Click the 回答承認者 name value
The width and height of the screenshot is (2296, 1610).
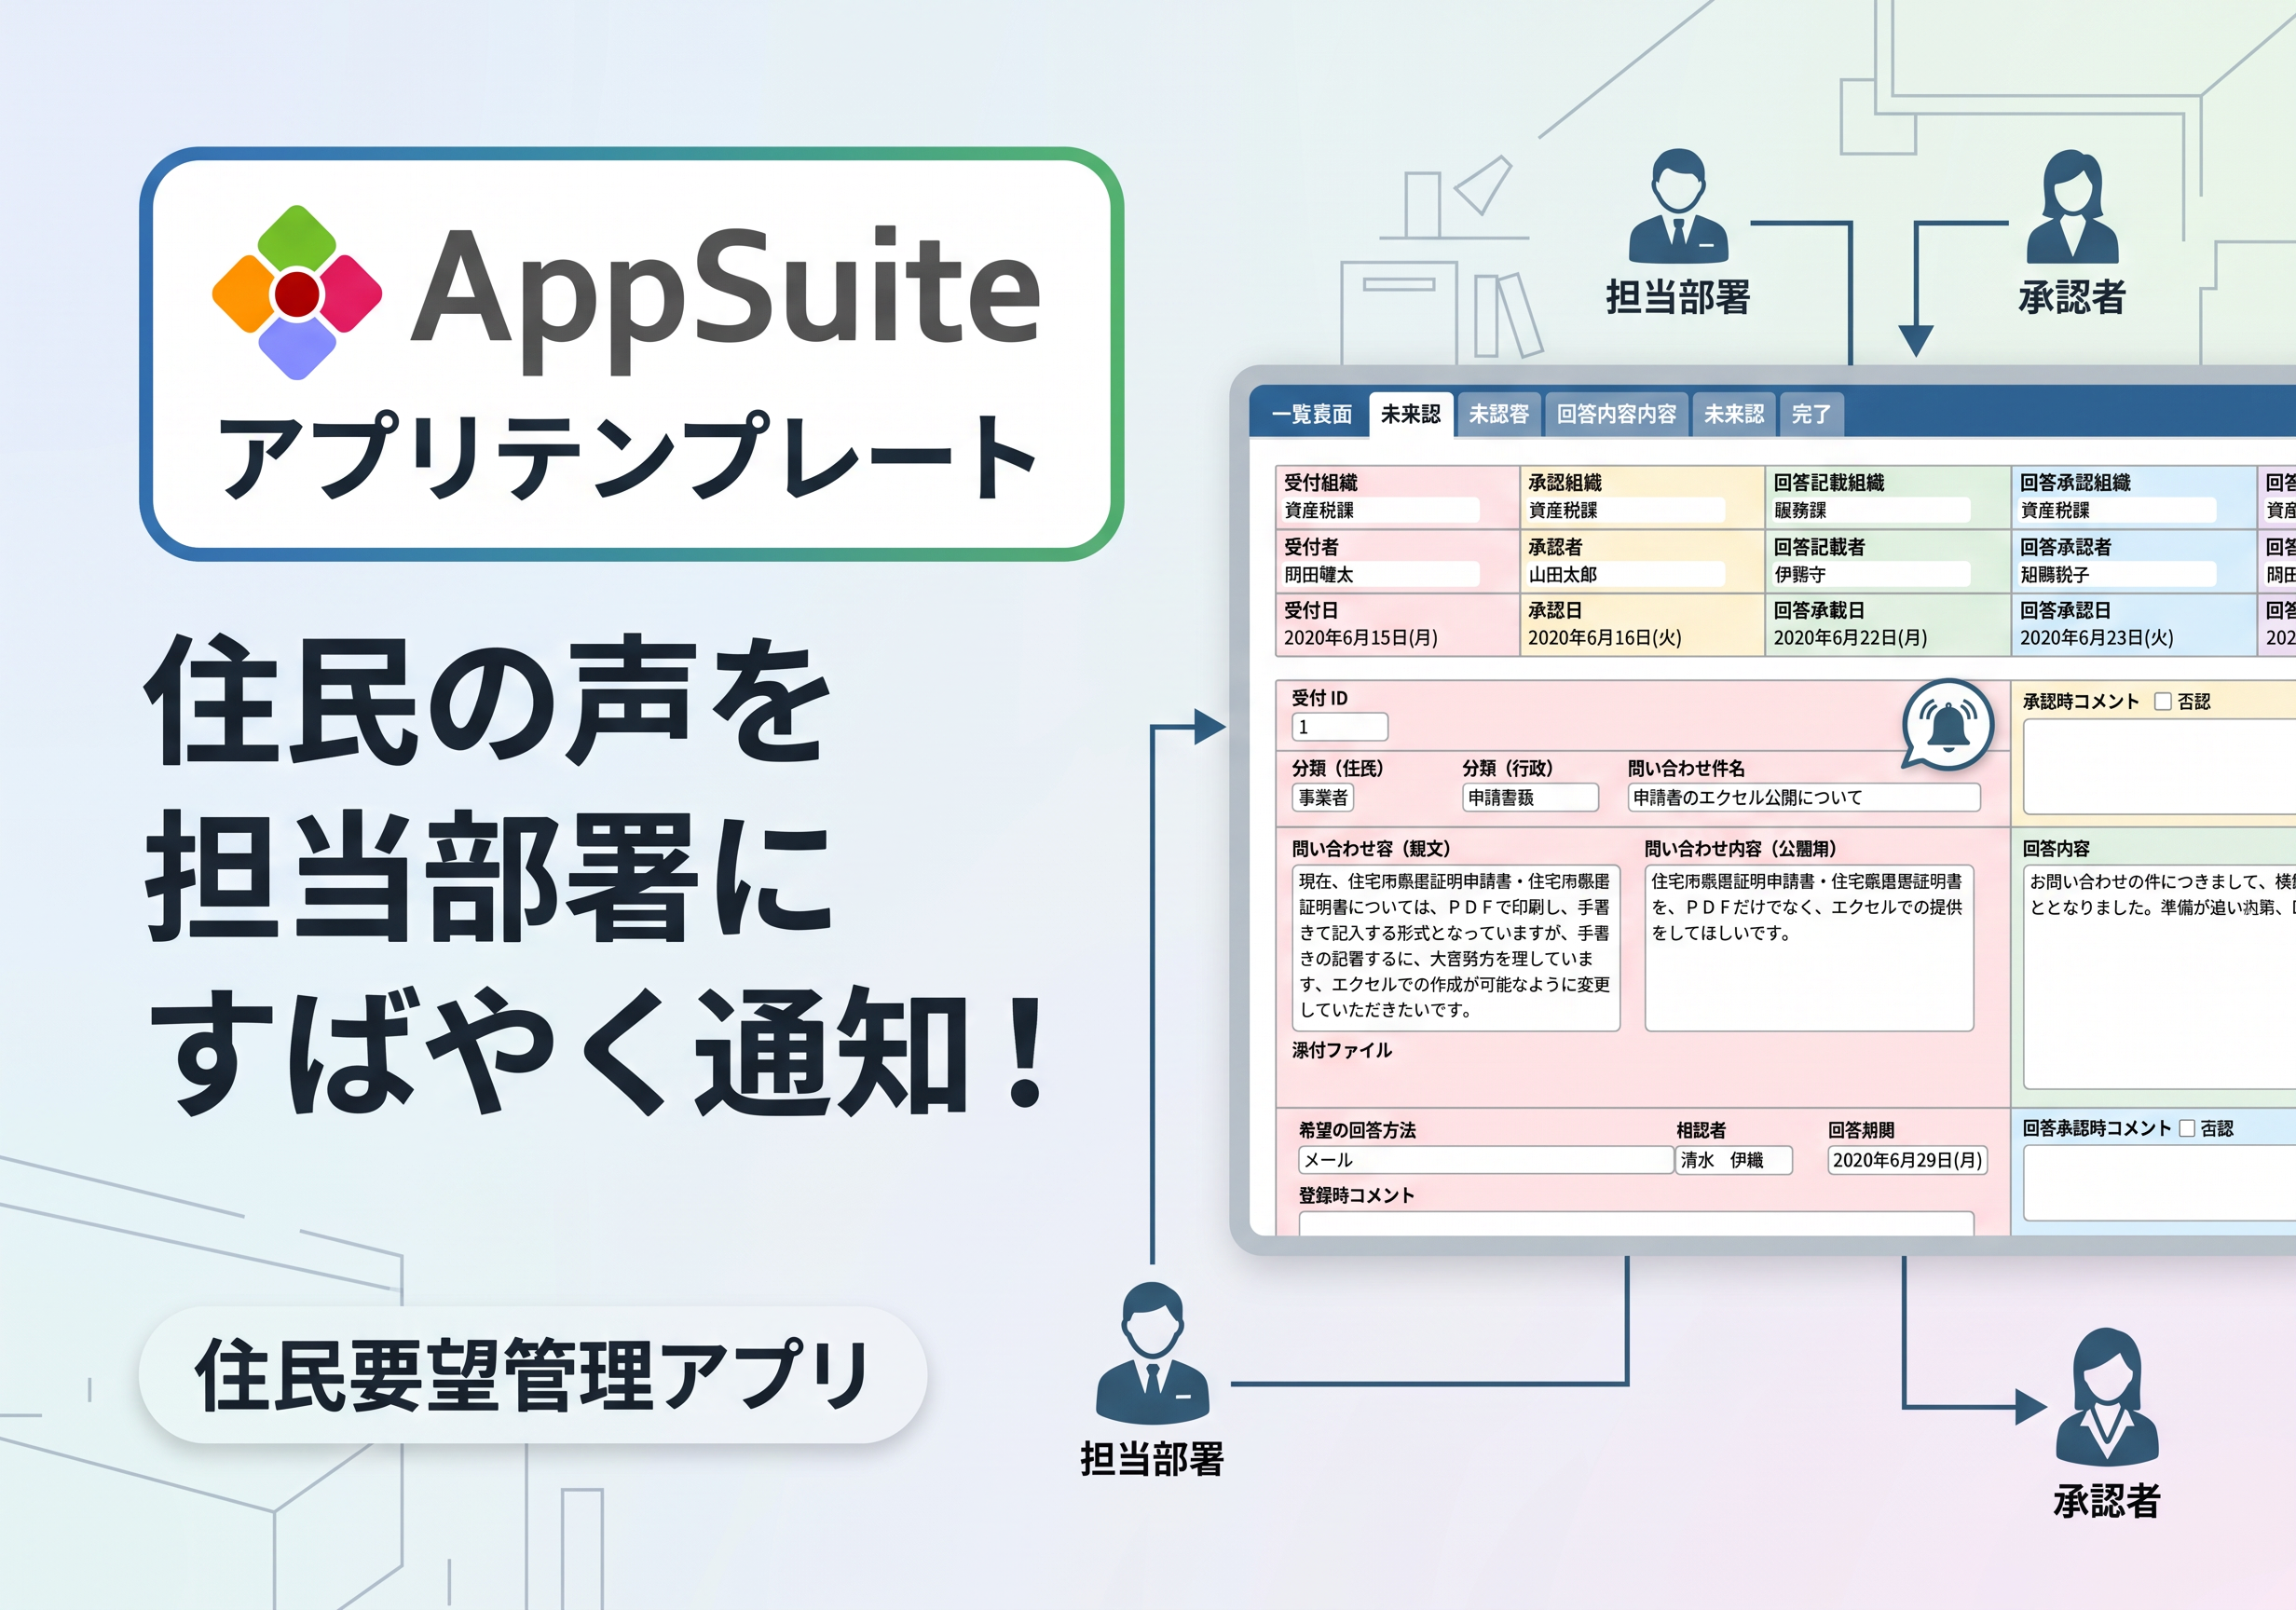tap(2055, 575)
